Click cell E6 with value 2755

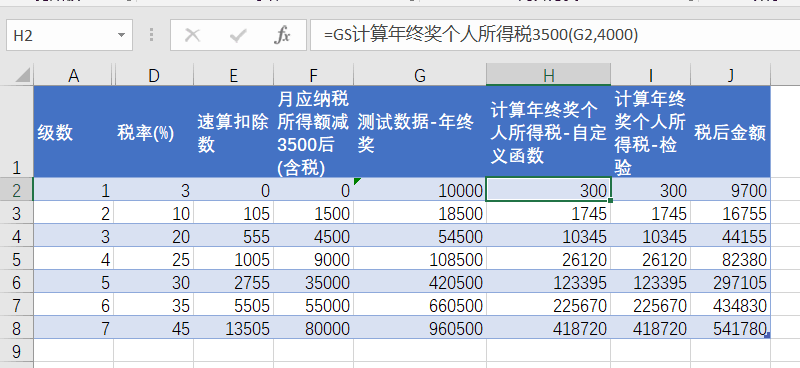tap(233, 282)
